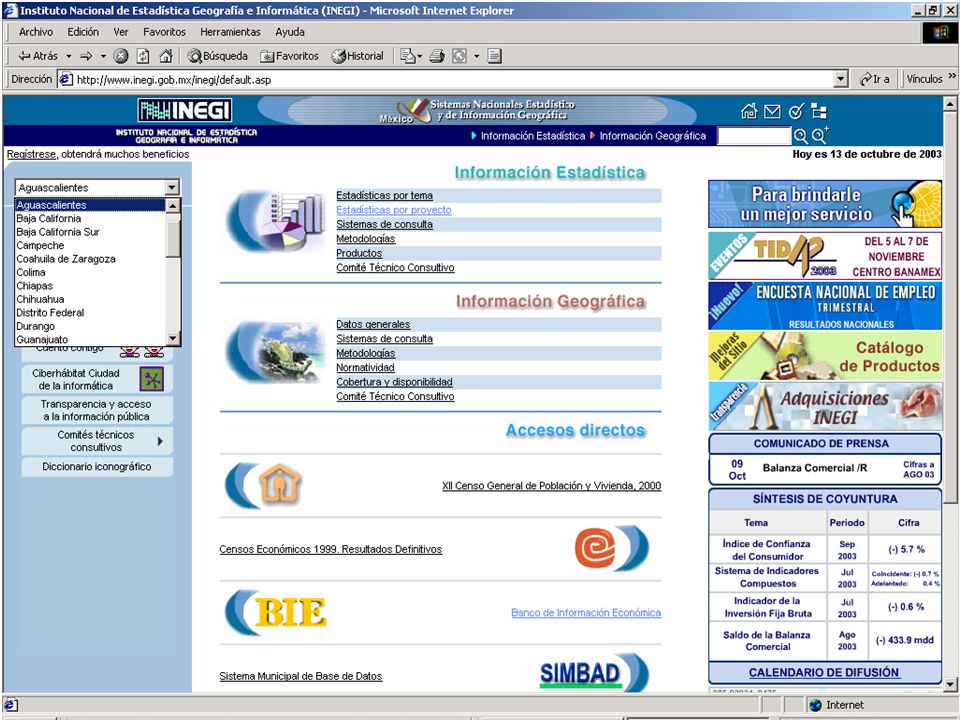The height and width of the screenshot is (720, 960).
Task: Click the envelope contact icon in header
Action: [773, 111]
